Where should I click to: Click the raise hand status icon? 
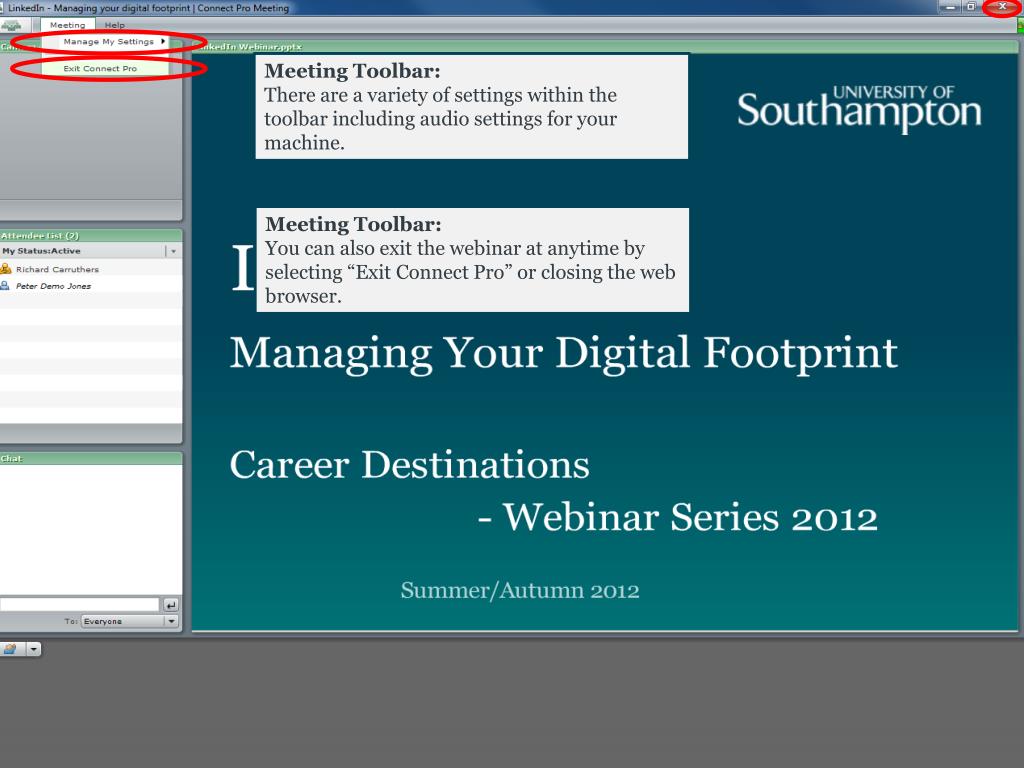pyautogui.click(x=10, y=649)
